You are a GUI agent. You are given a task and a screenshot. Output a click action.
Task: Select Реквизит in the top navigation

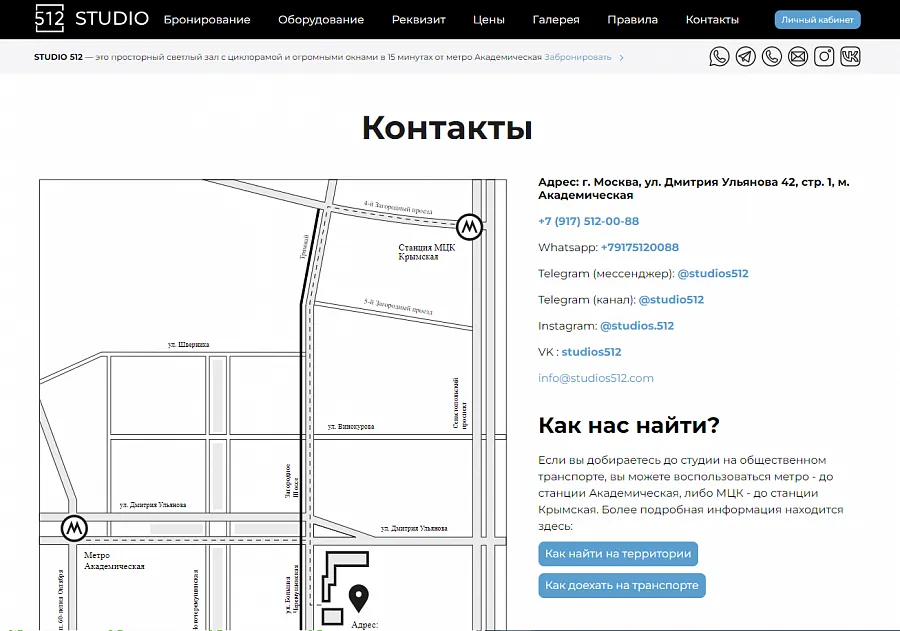pyautogui.click(x=418, y=20)
